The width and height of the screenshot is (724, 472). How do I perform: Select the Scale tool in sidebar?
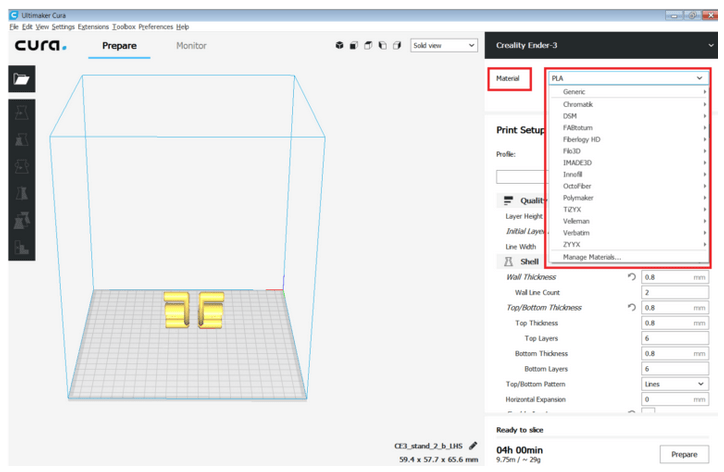point(22,139)
